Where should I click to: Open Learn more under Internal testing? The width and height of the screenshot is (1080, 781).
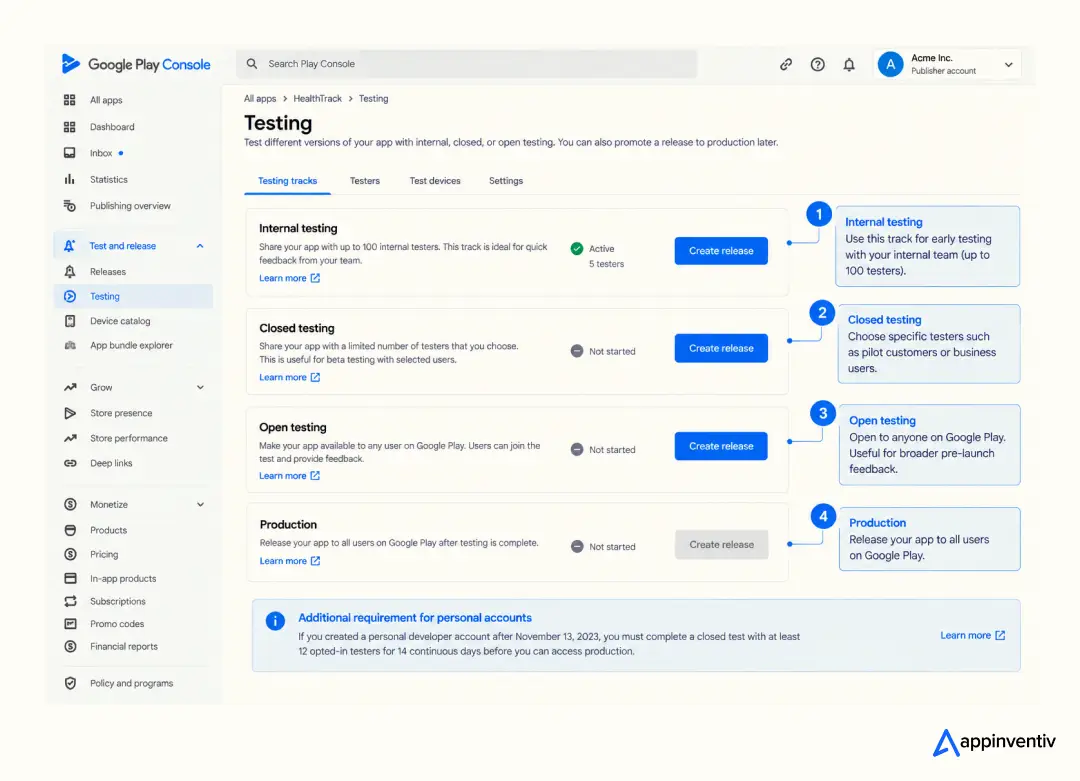(x=289, y=278)
